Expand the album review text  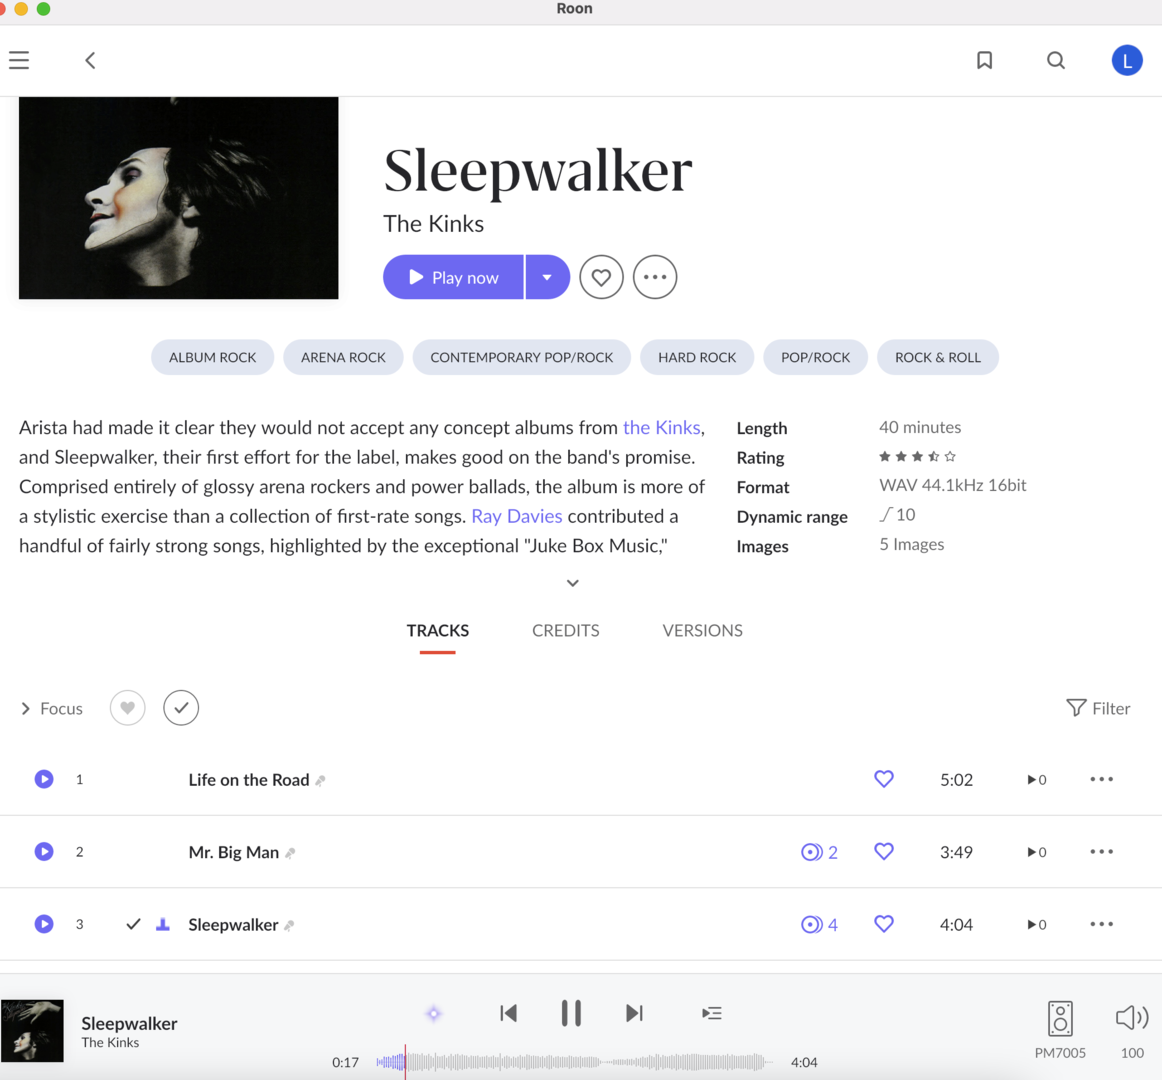pos(573,583)
